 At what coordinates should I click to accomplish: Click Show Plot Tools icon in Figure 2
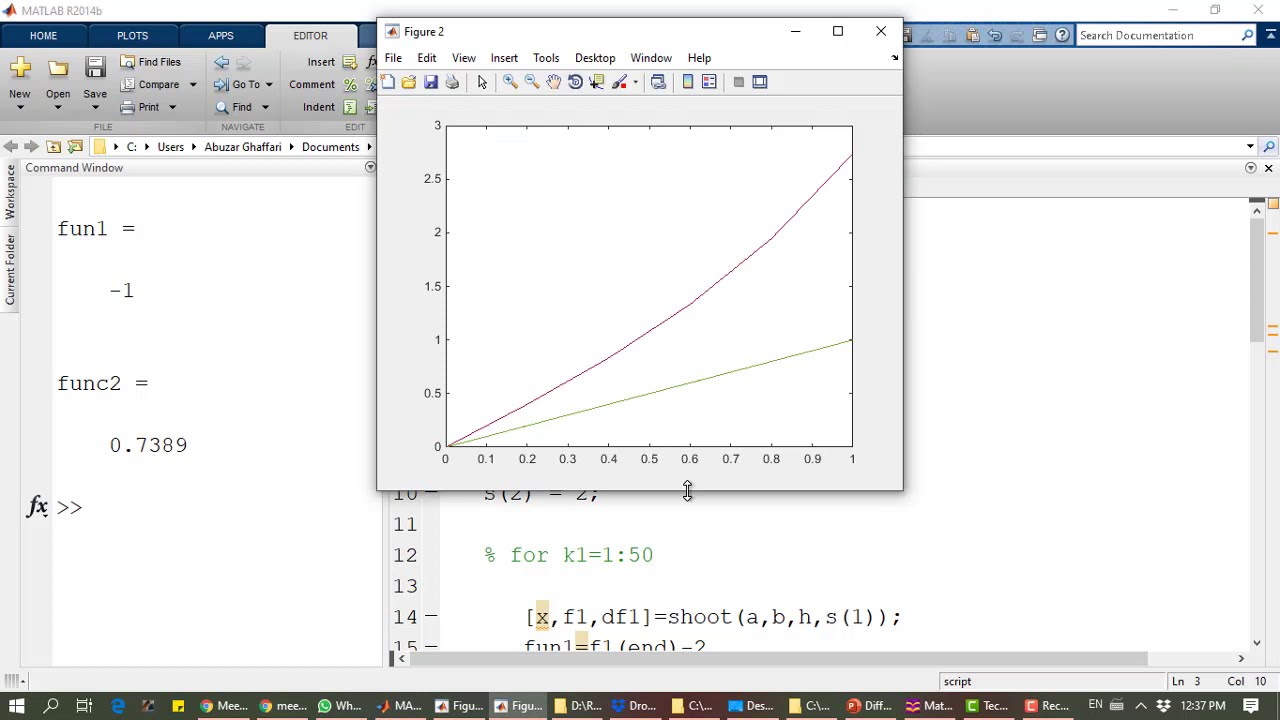pyautogui.click(x=760, y=82)
